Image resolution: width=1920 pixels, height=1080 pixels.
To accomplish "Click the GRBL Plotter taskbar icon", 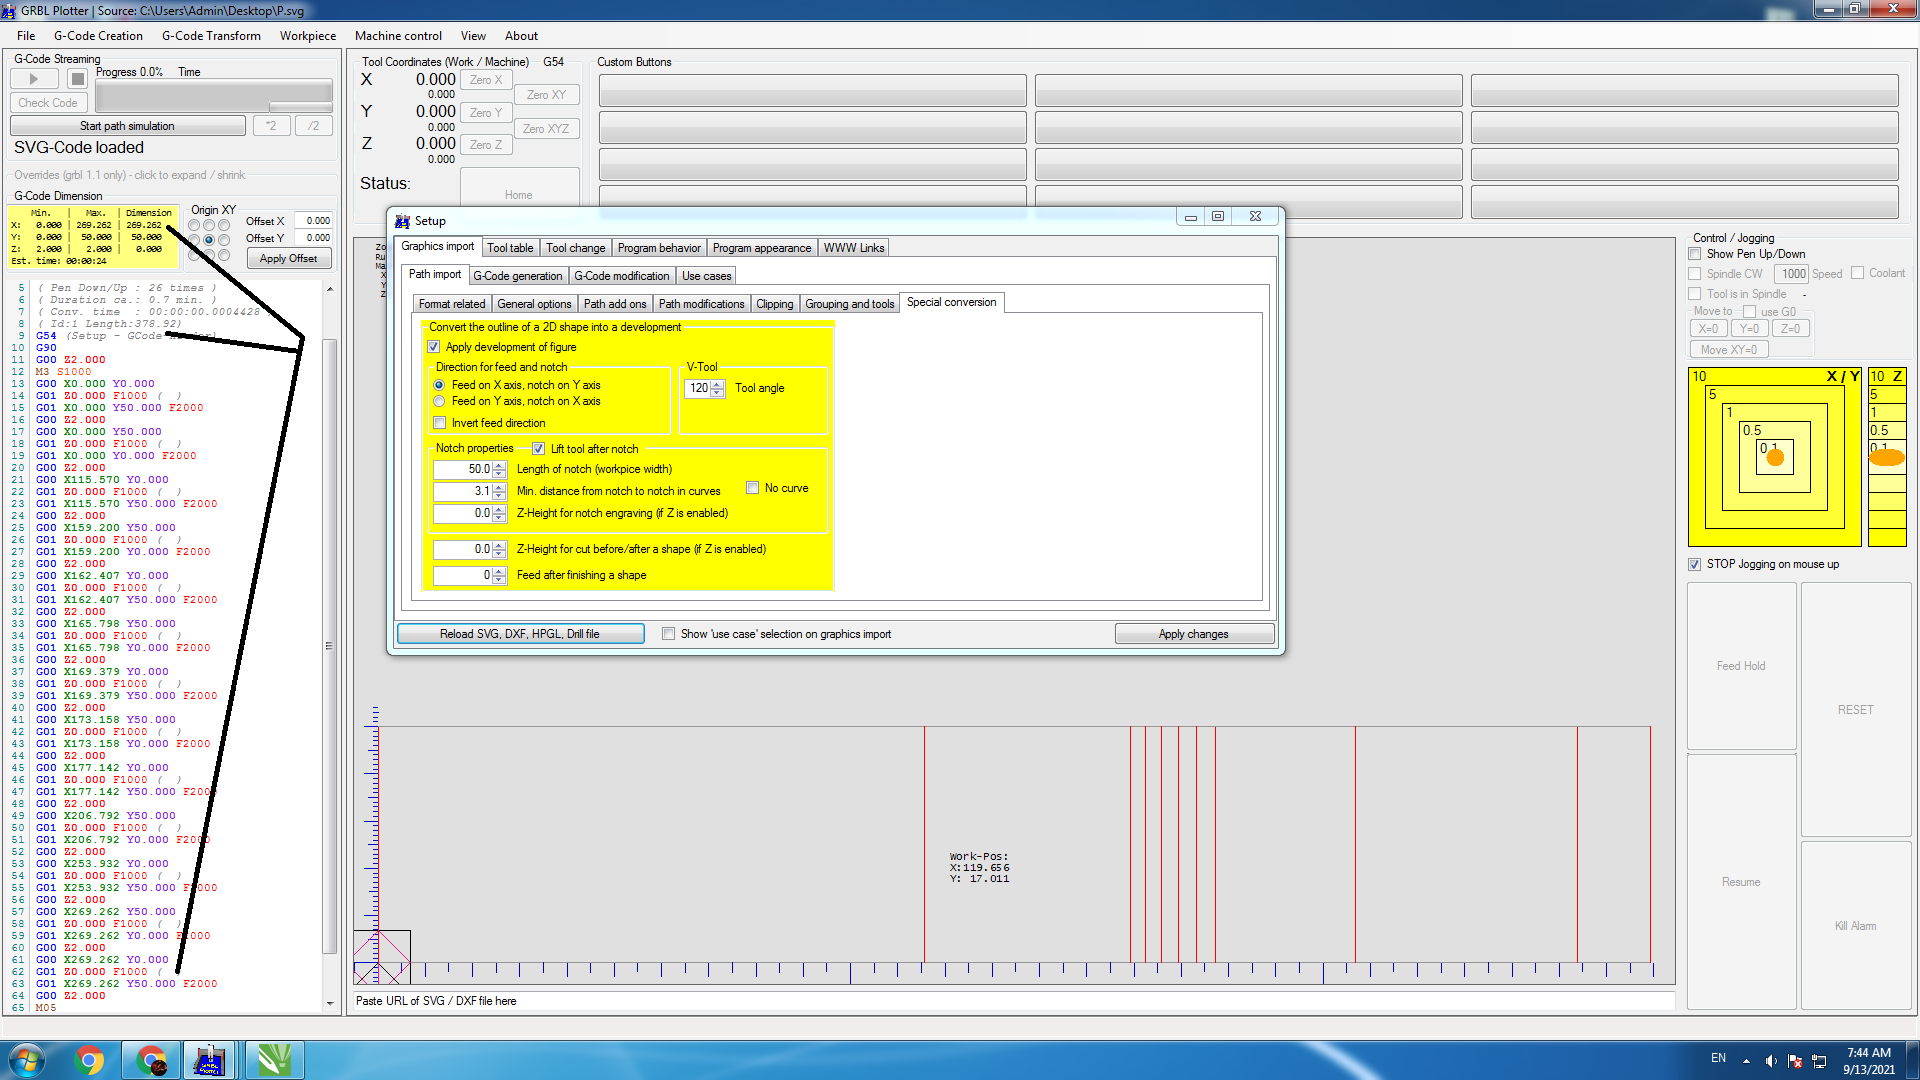I will click(210, 1060).
